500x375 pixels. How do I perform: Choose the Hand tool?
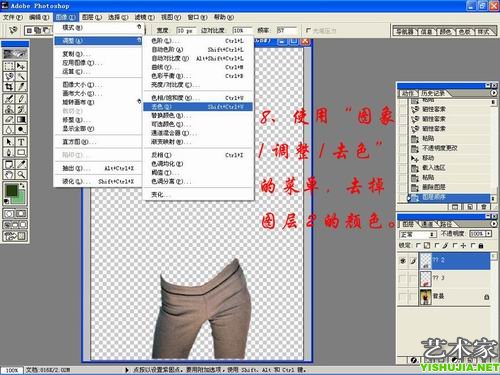coord(9,174)
